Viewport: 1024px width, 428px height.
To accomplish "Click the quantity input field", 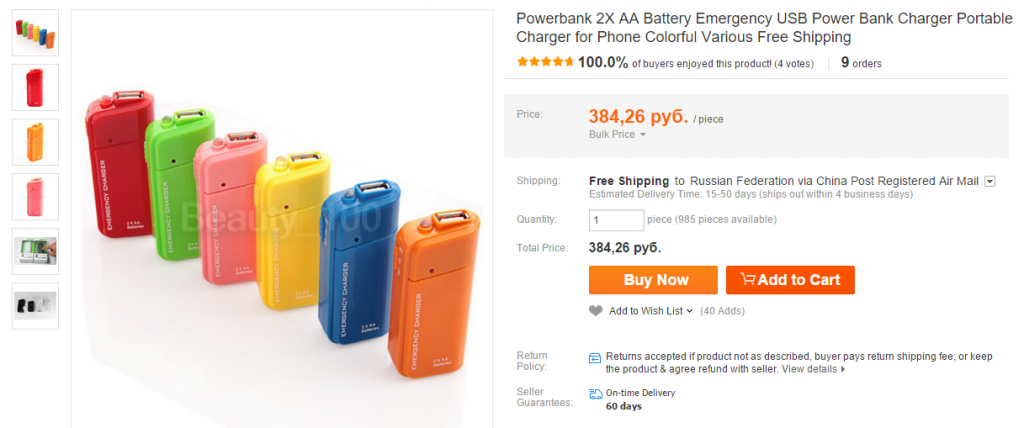I will coord(616,220).
